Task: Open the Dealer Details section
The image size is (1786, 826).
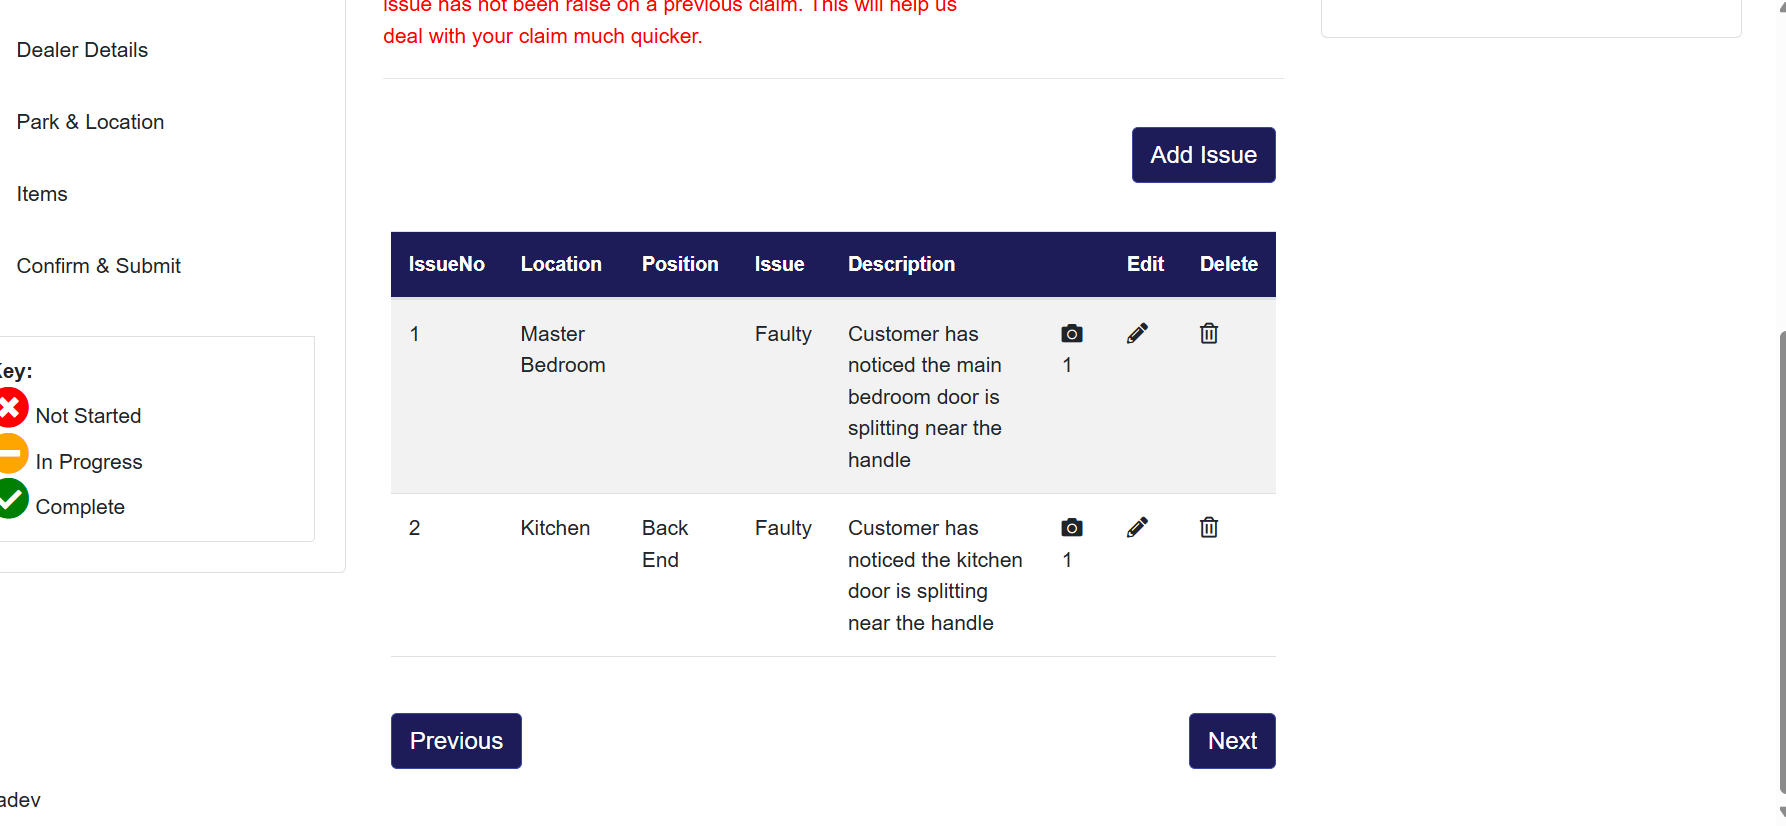Action: tap(82, 50)
